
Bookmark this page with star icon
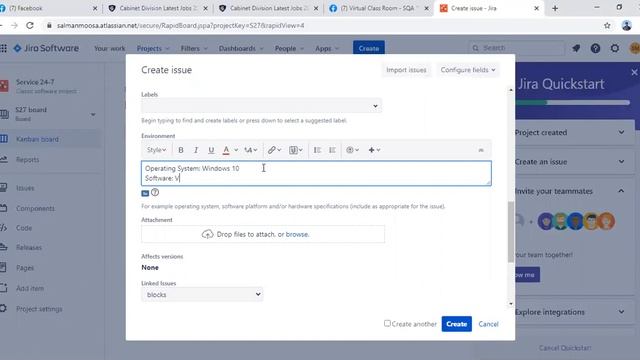(x=607, y=25)
